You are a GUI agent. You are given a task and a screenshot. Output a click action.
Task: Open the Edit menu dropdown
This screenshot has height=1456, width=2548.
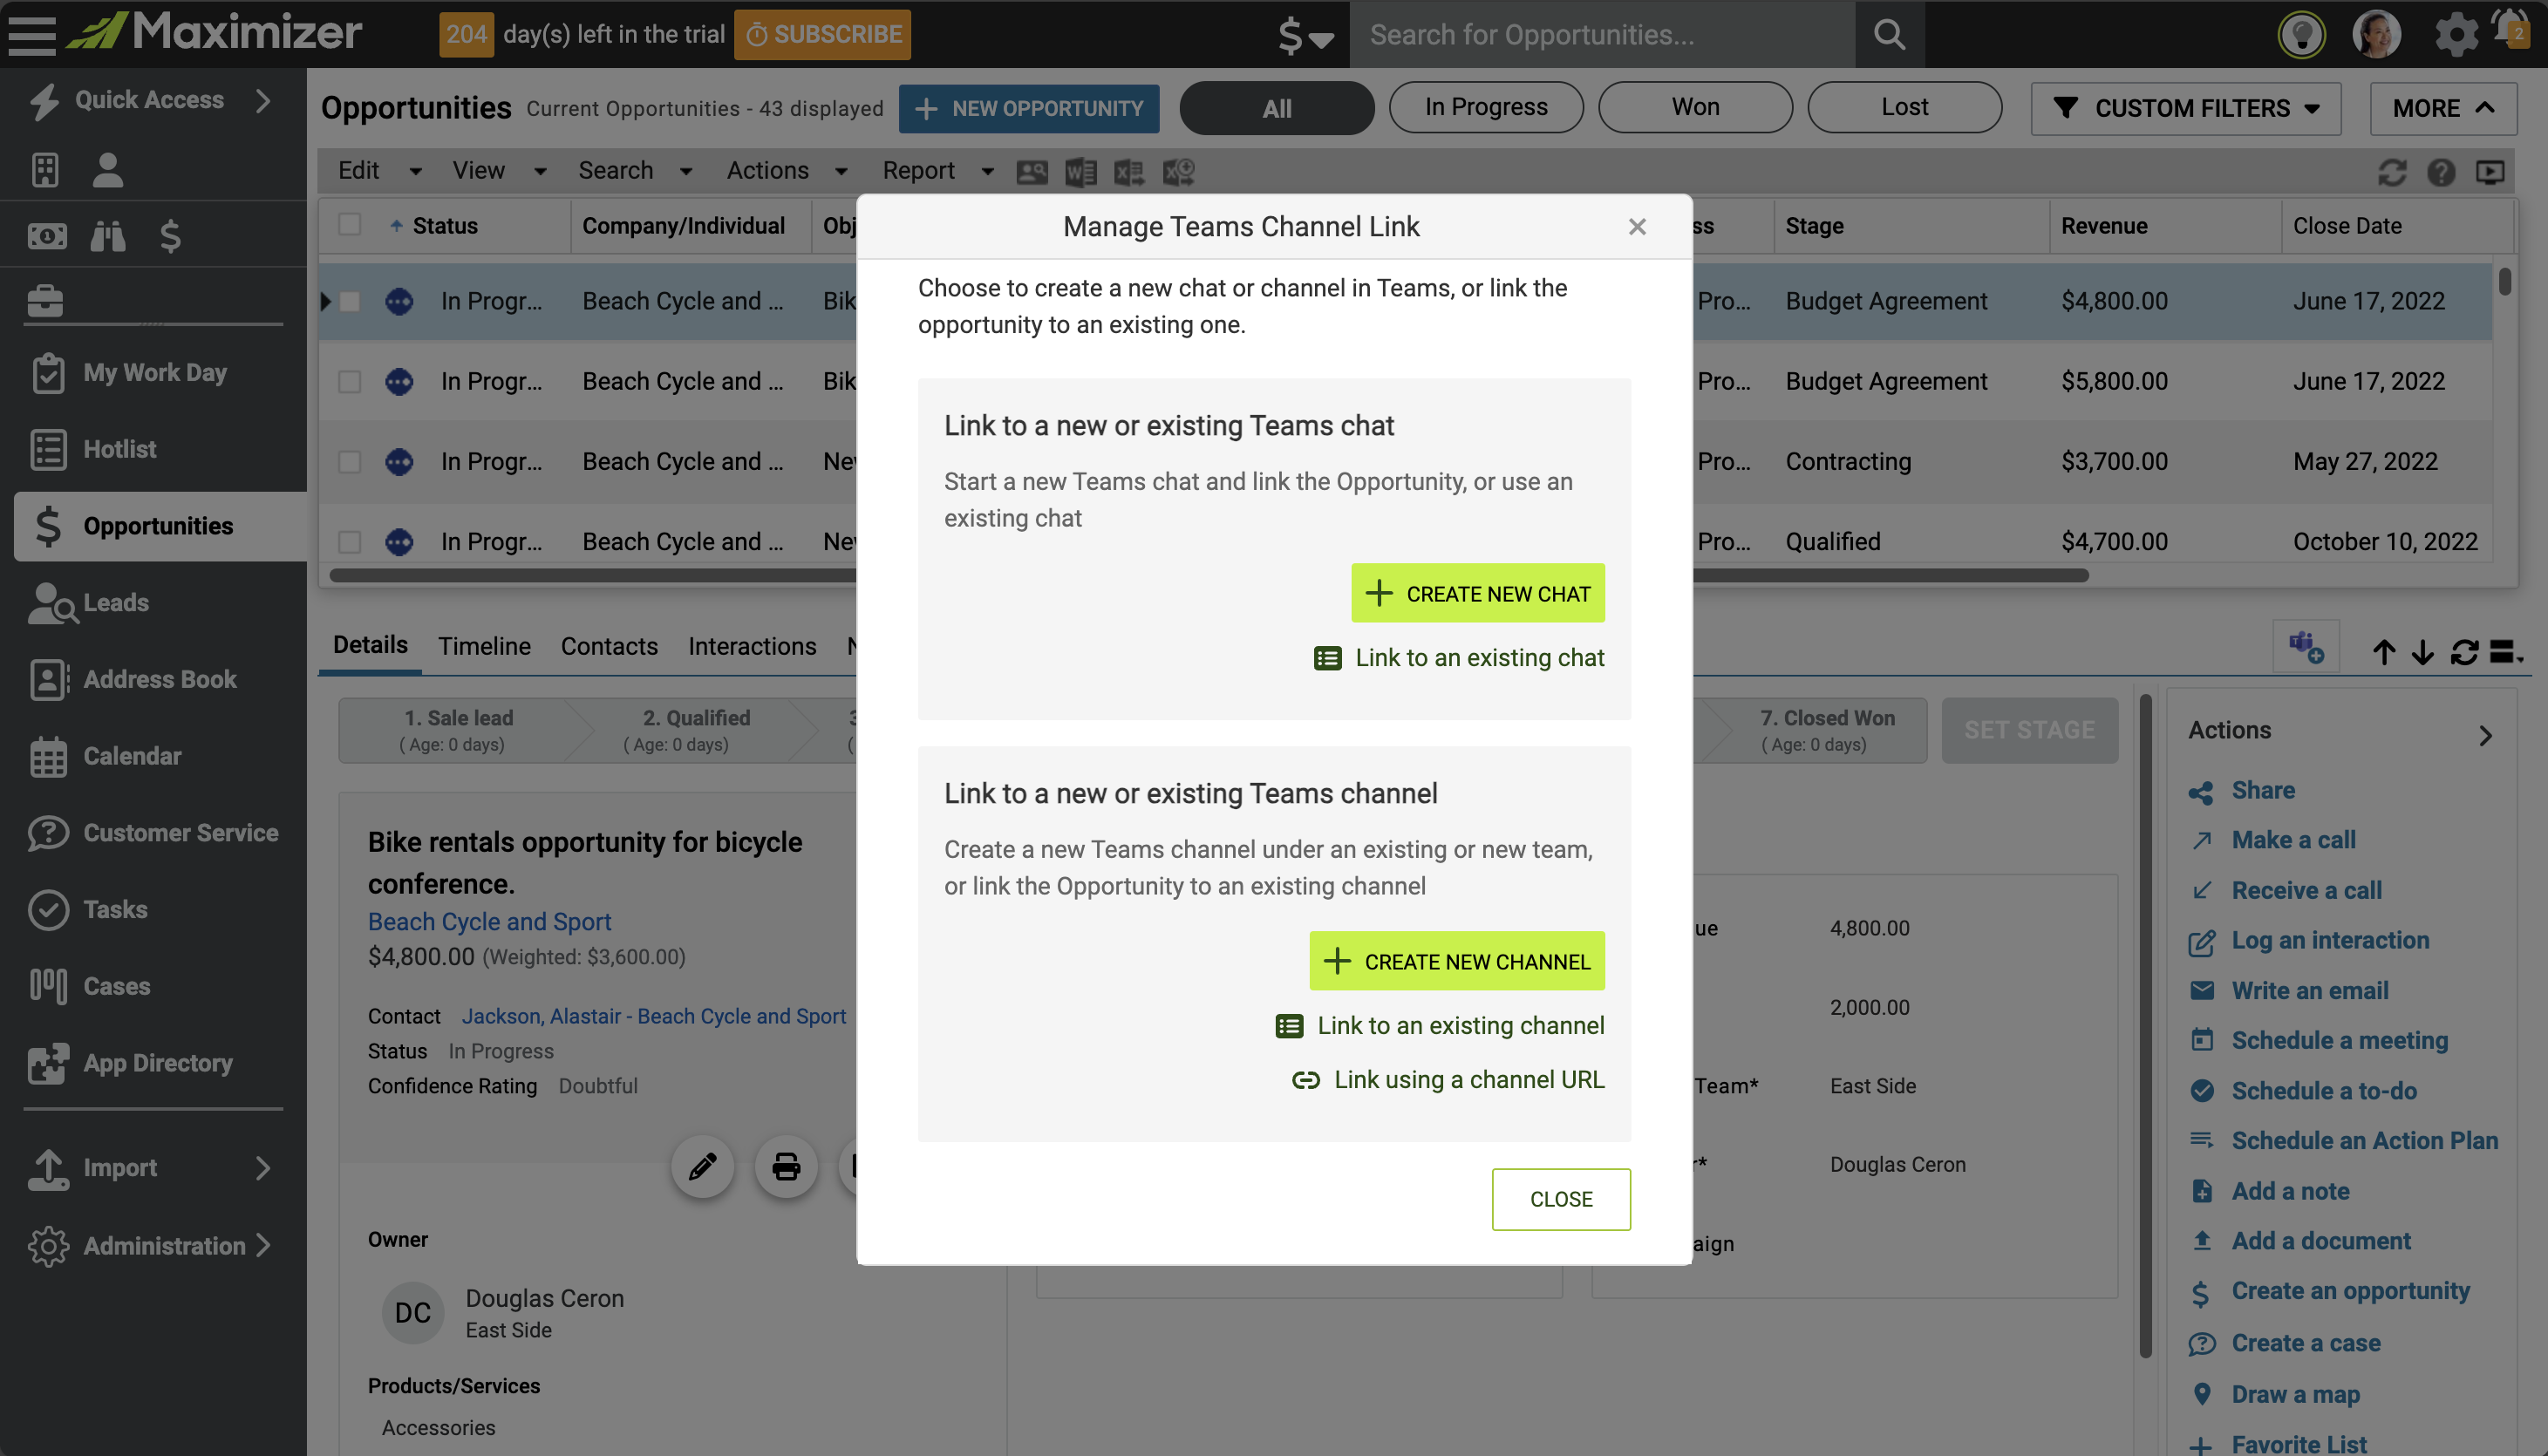(379, 171)
